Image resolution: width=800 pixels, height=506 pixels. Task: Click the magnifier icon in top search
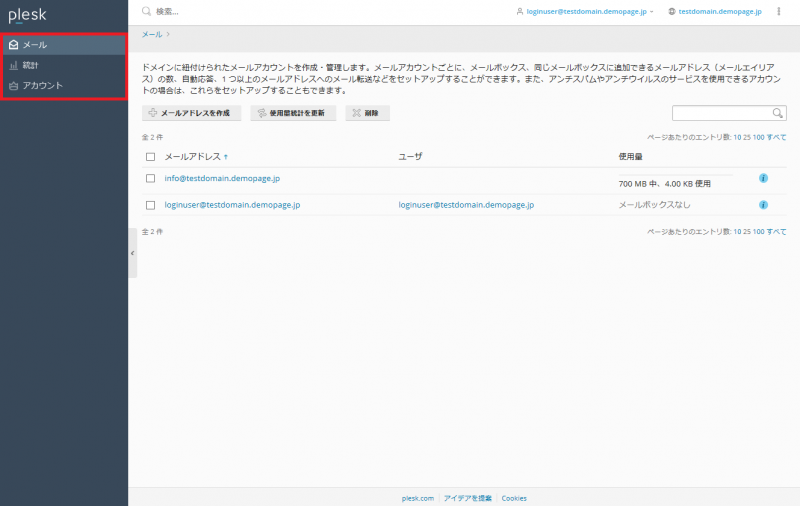coord(147,11)
